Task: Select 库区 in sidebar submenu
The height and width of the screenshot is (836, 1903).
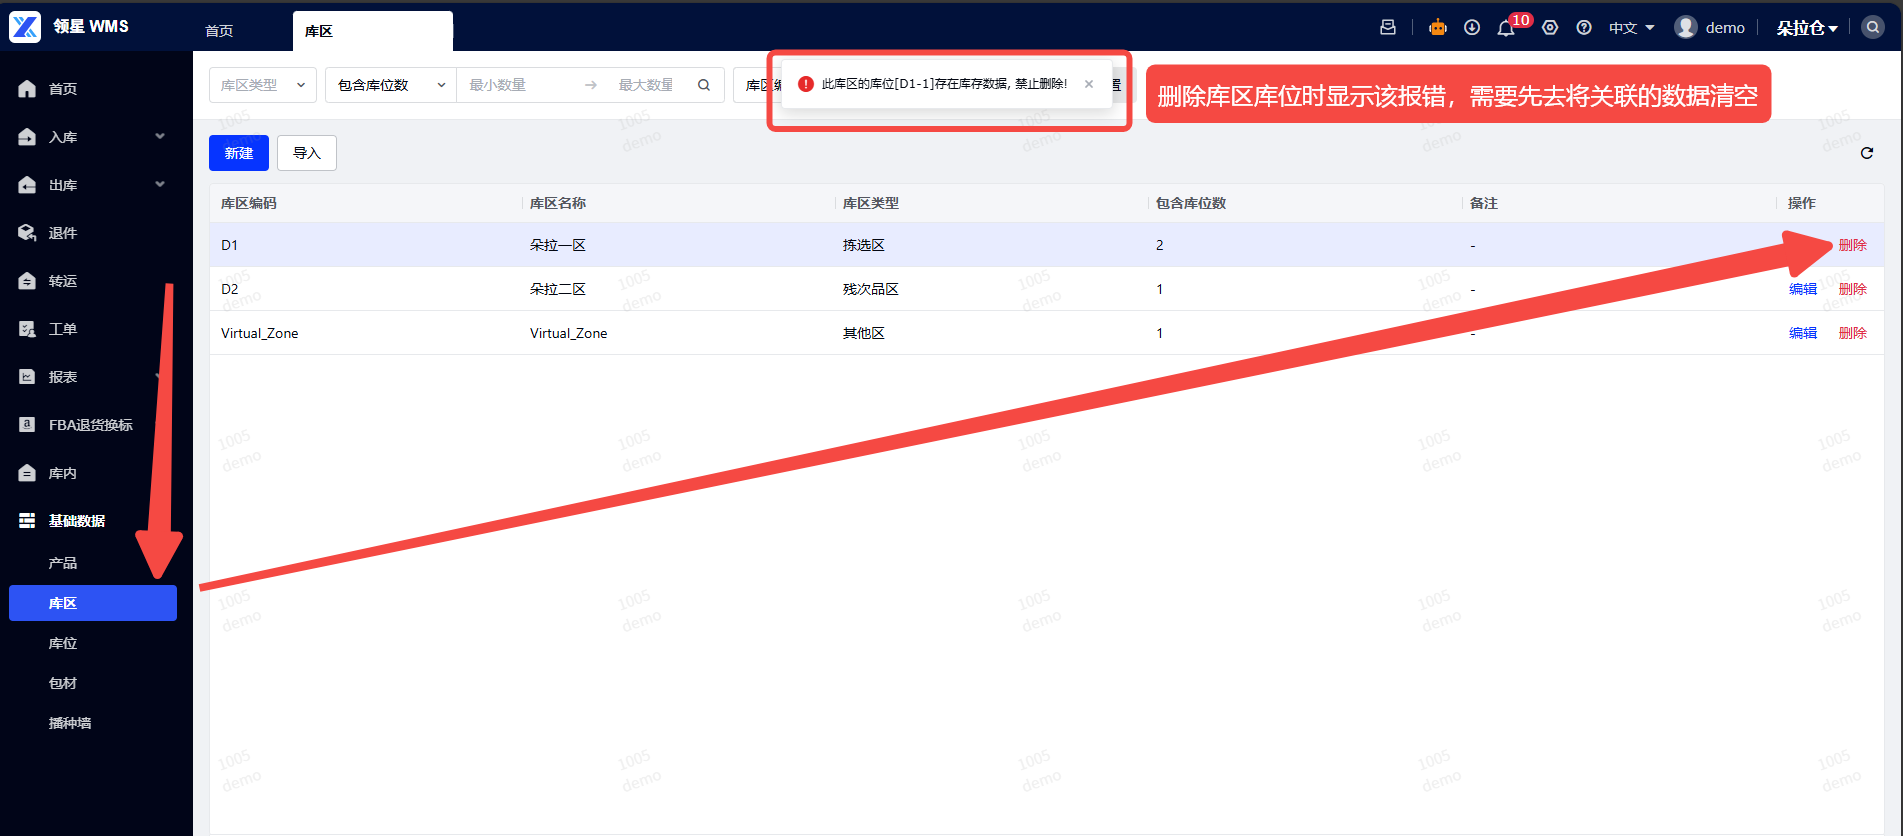Action: point(93,603)
